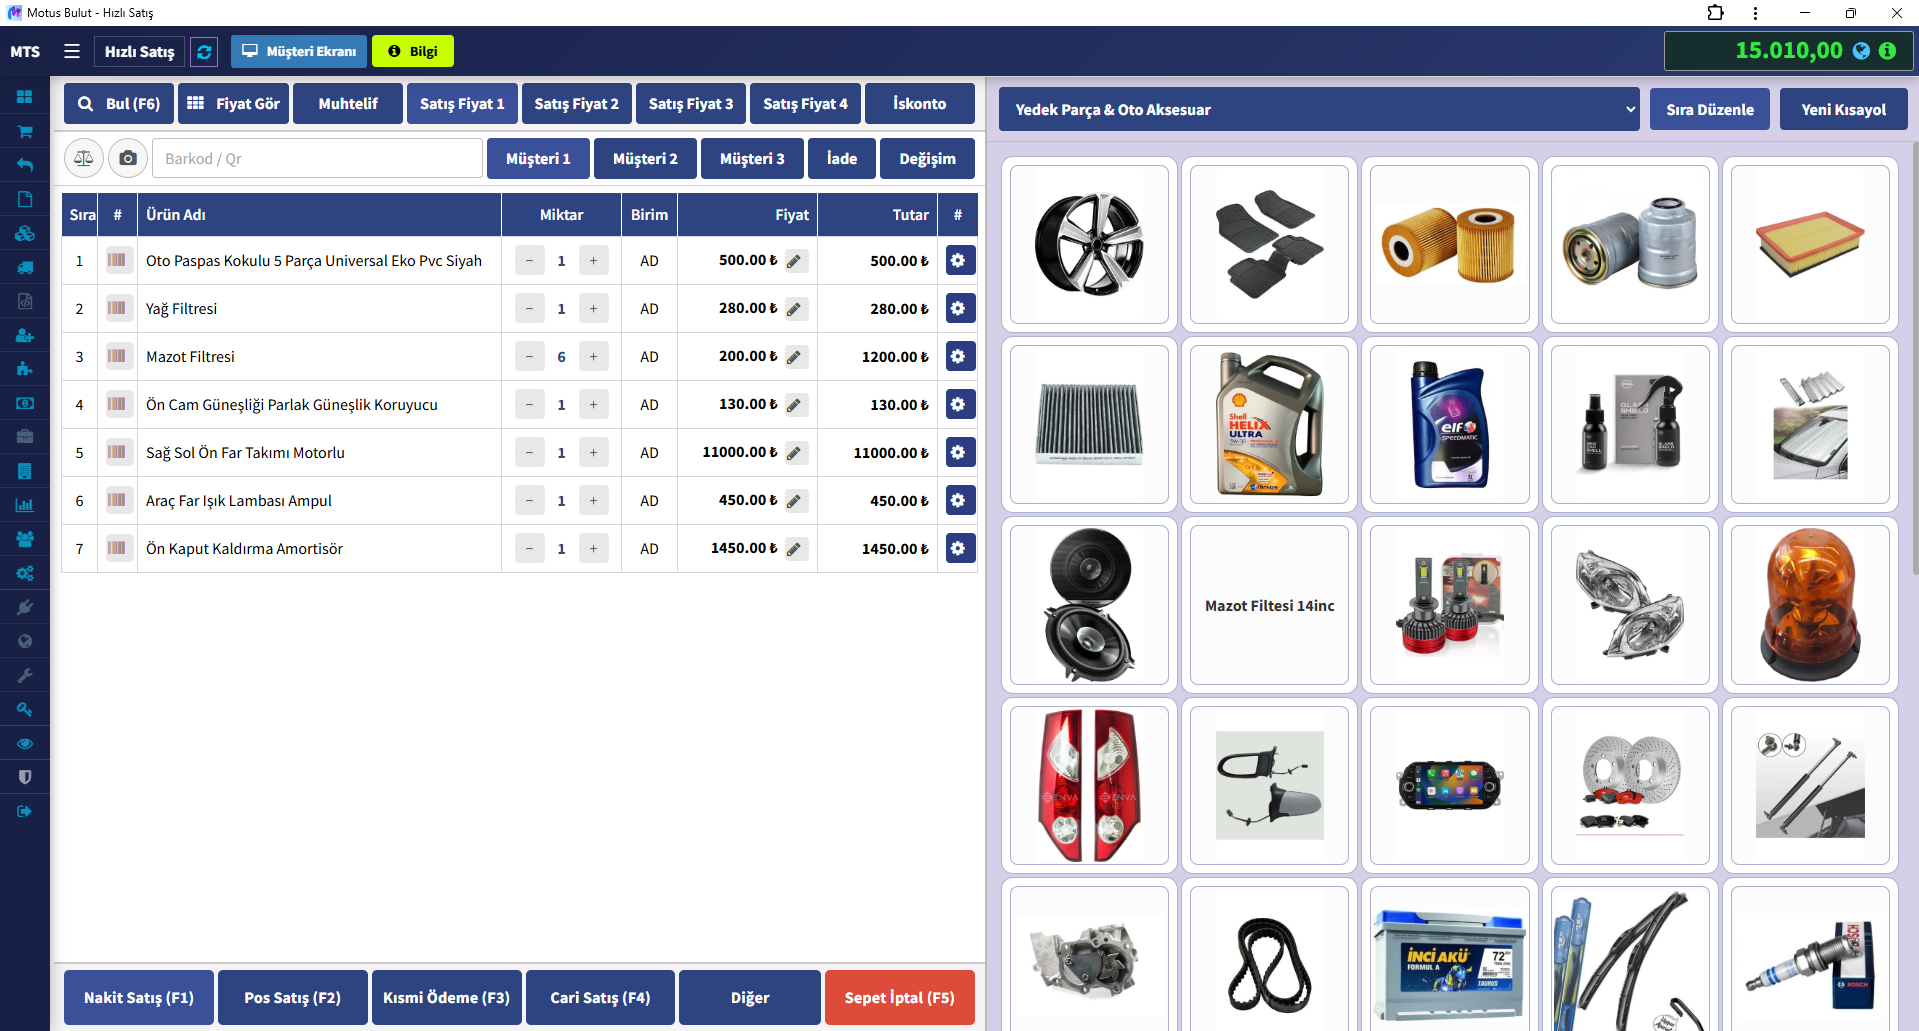Increase quantity of Ön Kaput Kaldırma Amortisör
The image size is (1919, 1031).
(x=593, y=549)
